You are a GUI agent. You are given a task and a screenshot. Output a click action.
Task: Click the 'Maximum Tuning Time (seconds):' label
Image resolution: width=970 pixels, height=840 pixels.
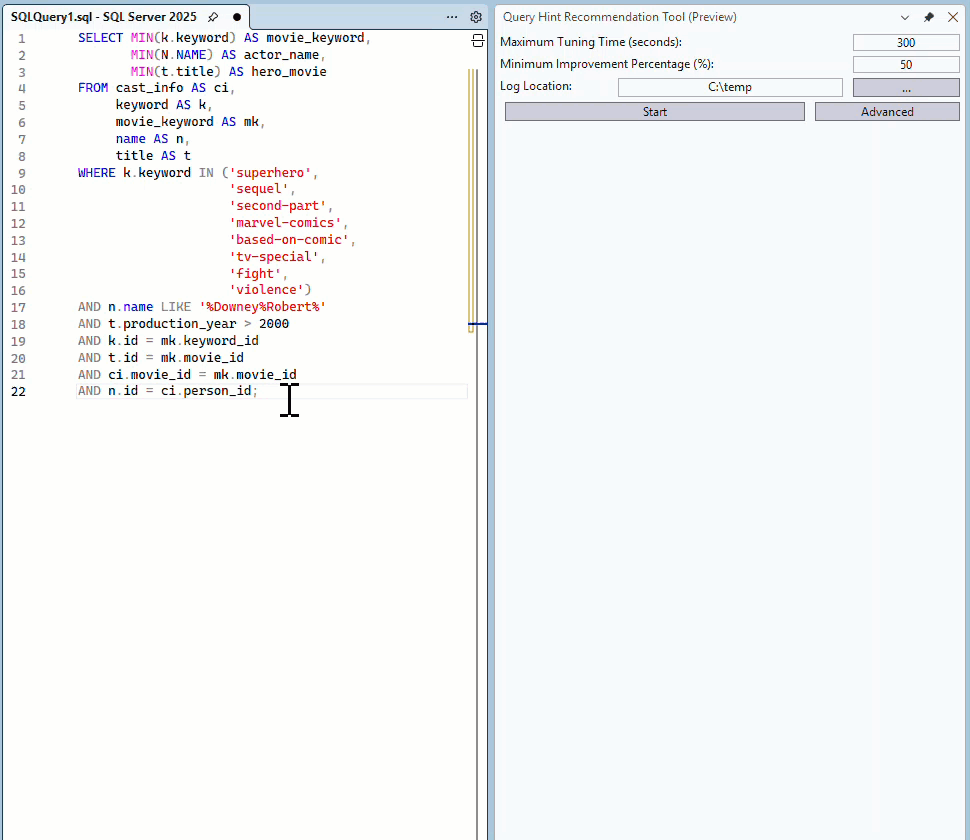[x=591, y=42]
